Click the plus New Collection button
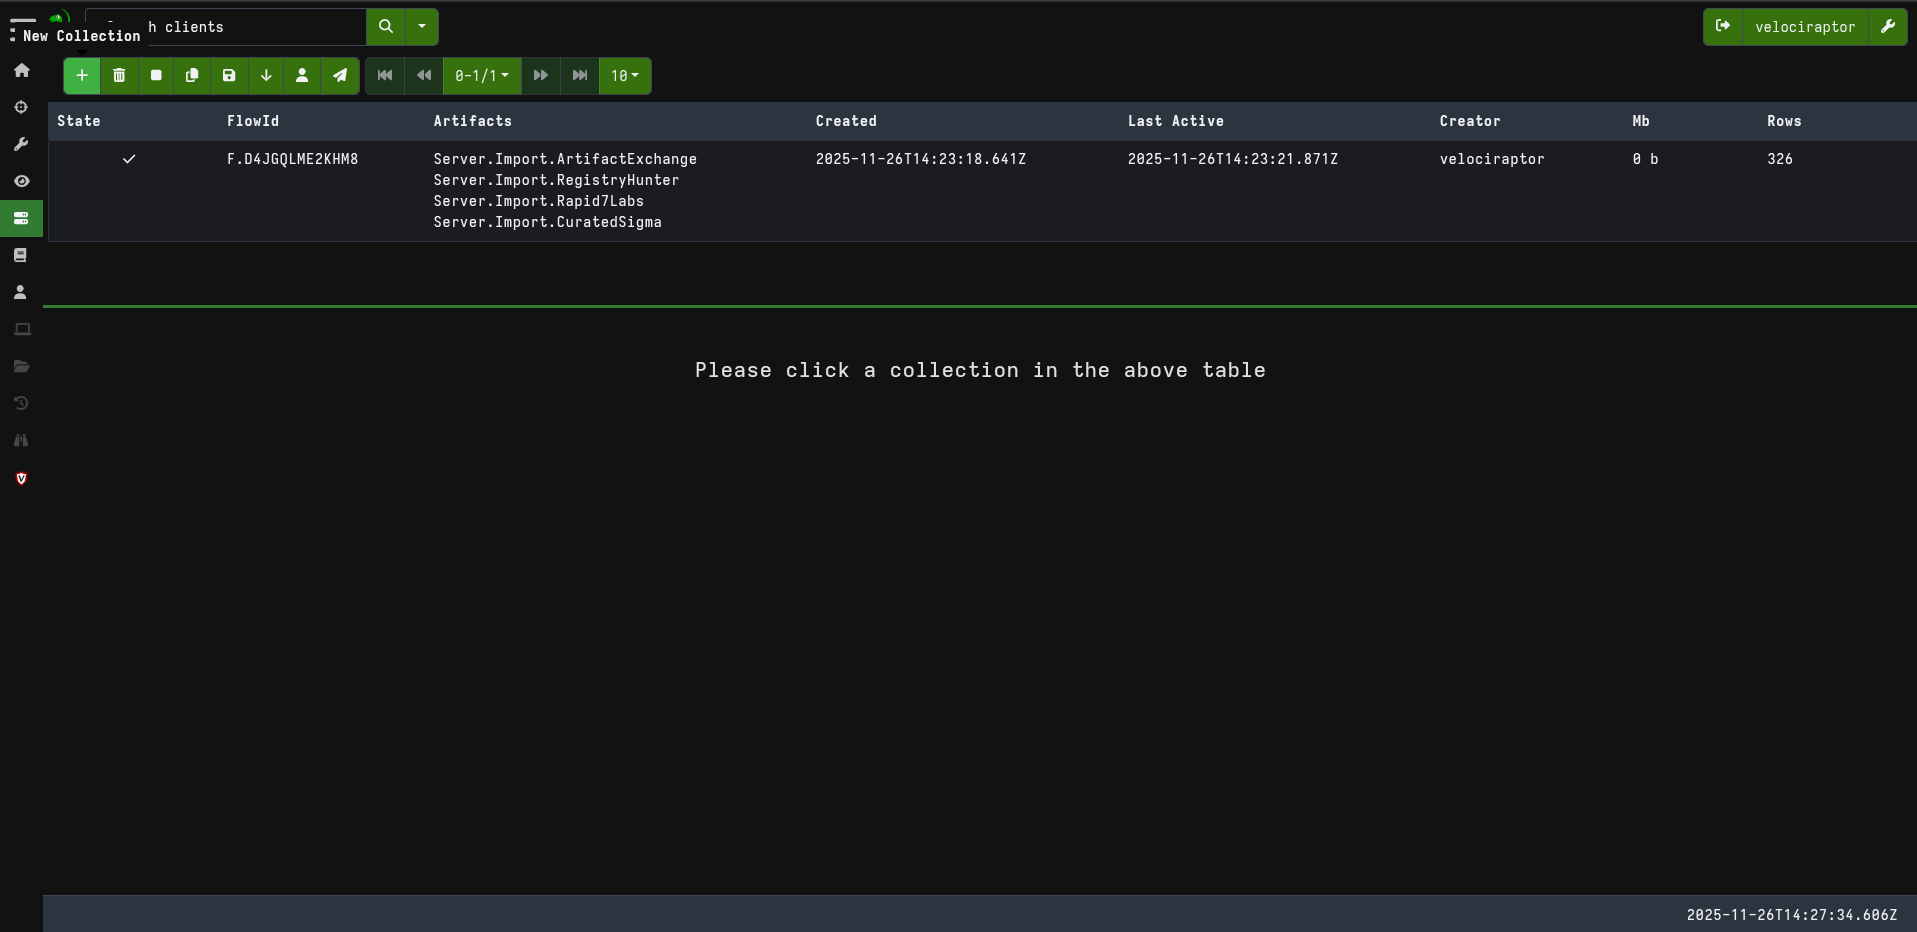The image size is (1917, 932). click(x=82, y=76)
